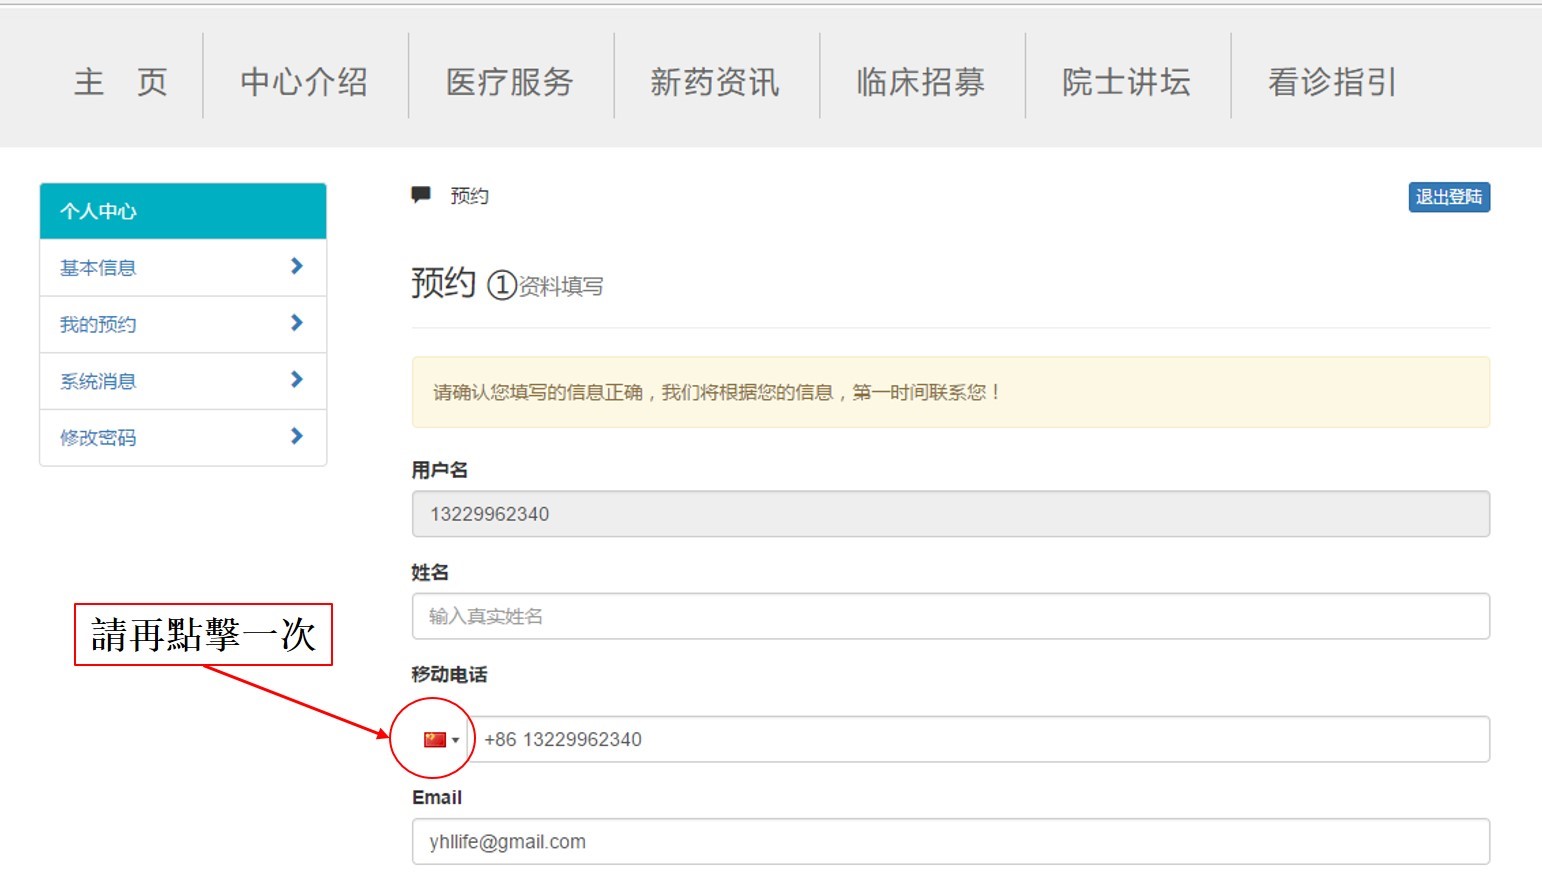Open the country code dropdown arrow

(456, 741)
